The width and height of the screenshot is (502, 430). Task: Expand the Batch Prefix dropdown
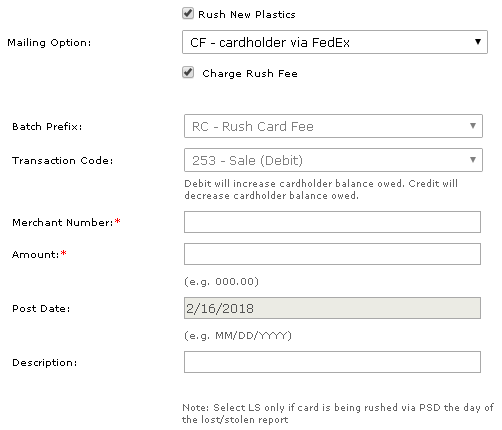coord(333,126)
